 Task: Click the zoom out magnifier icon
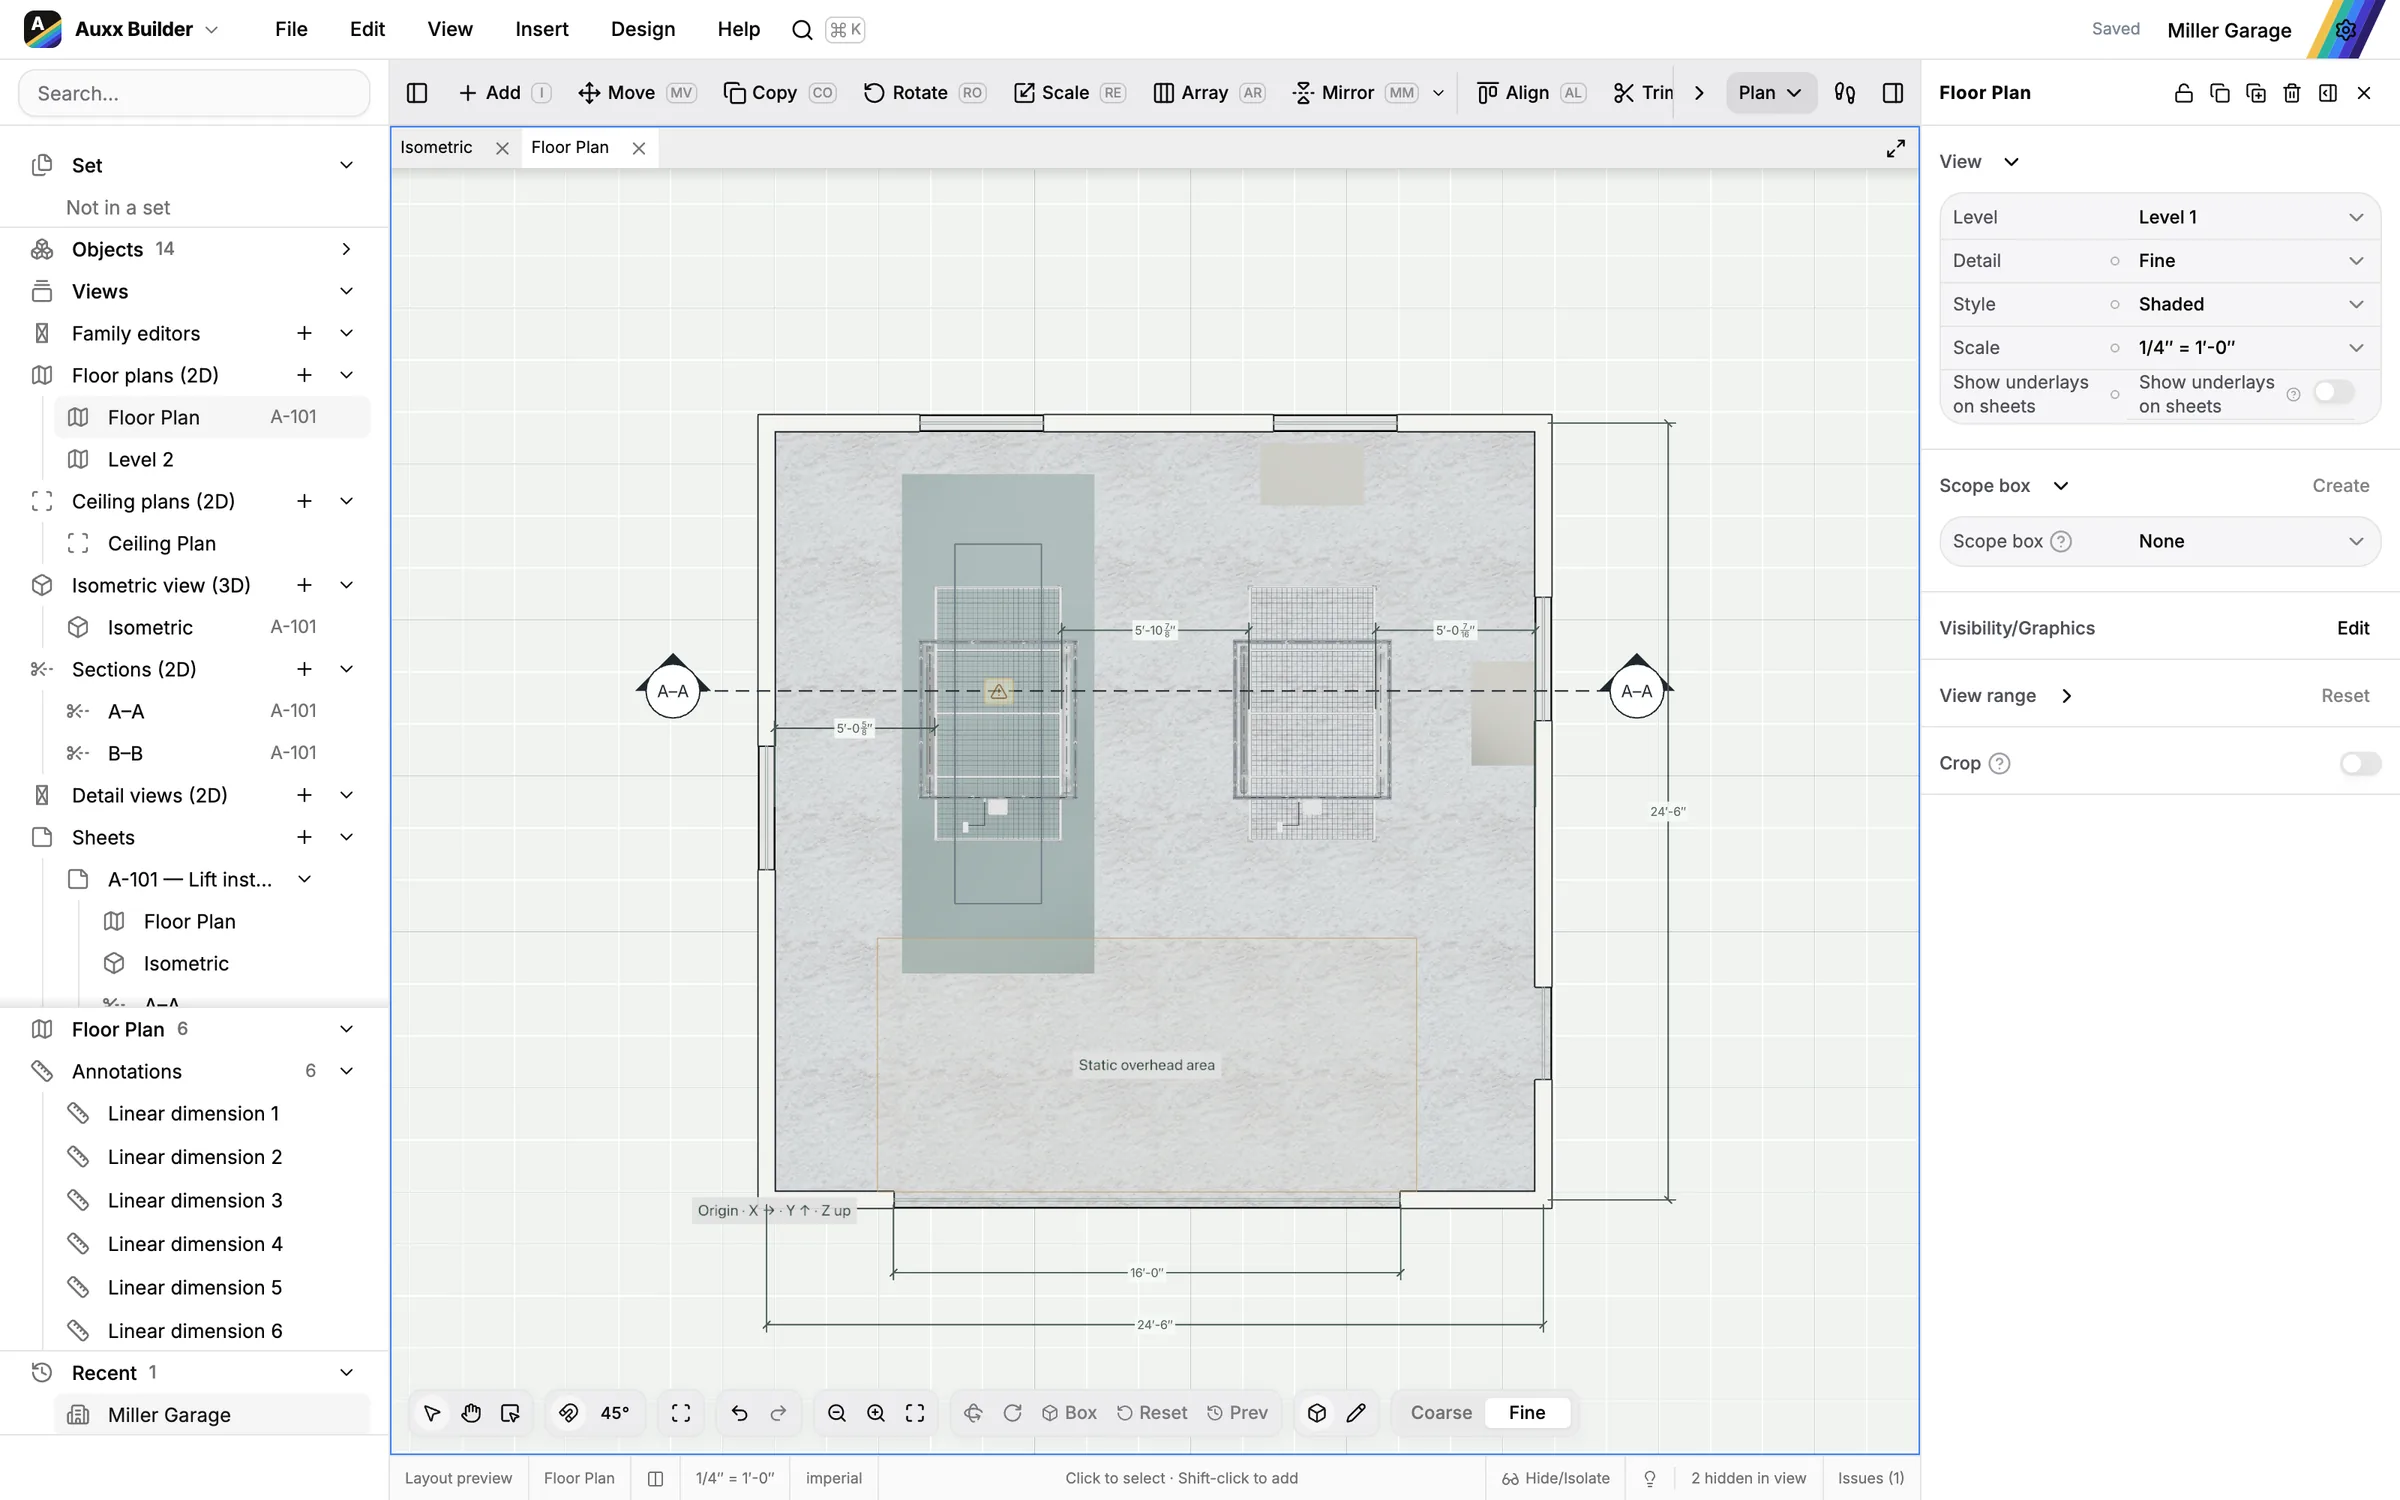[x=837, y=1413]
